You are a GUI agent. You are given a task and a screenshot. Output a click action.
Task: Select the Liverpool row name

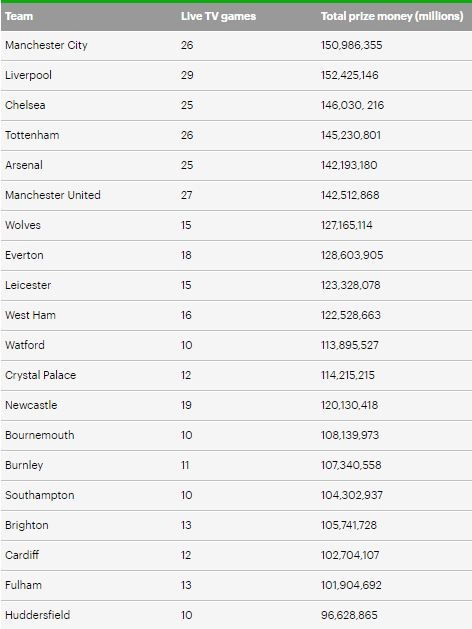(x=28, y=75)
